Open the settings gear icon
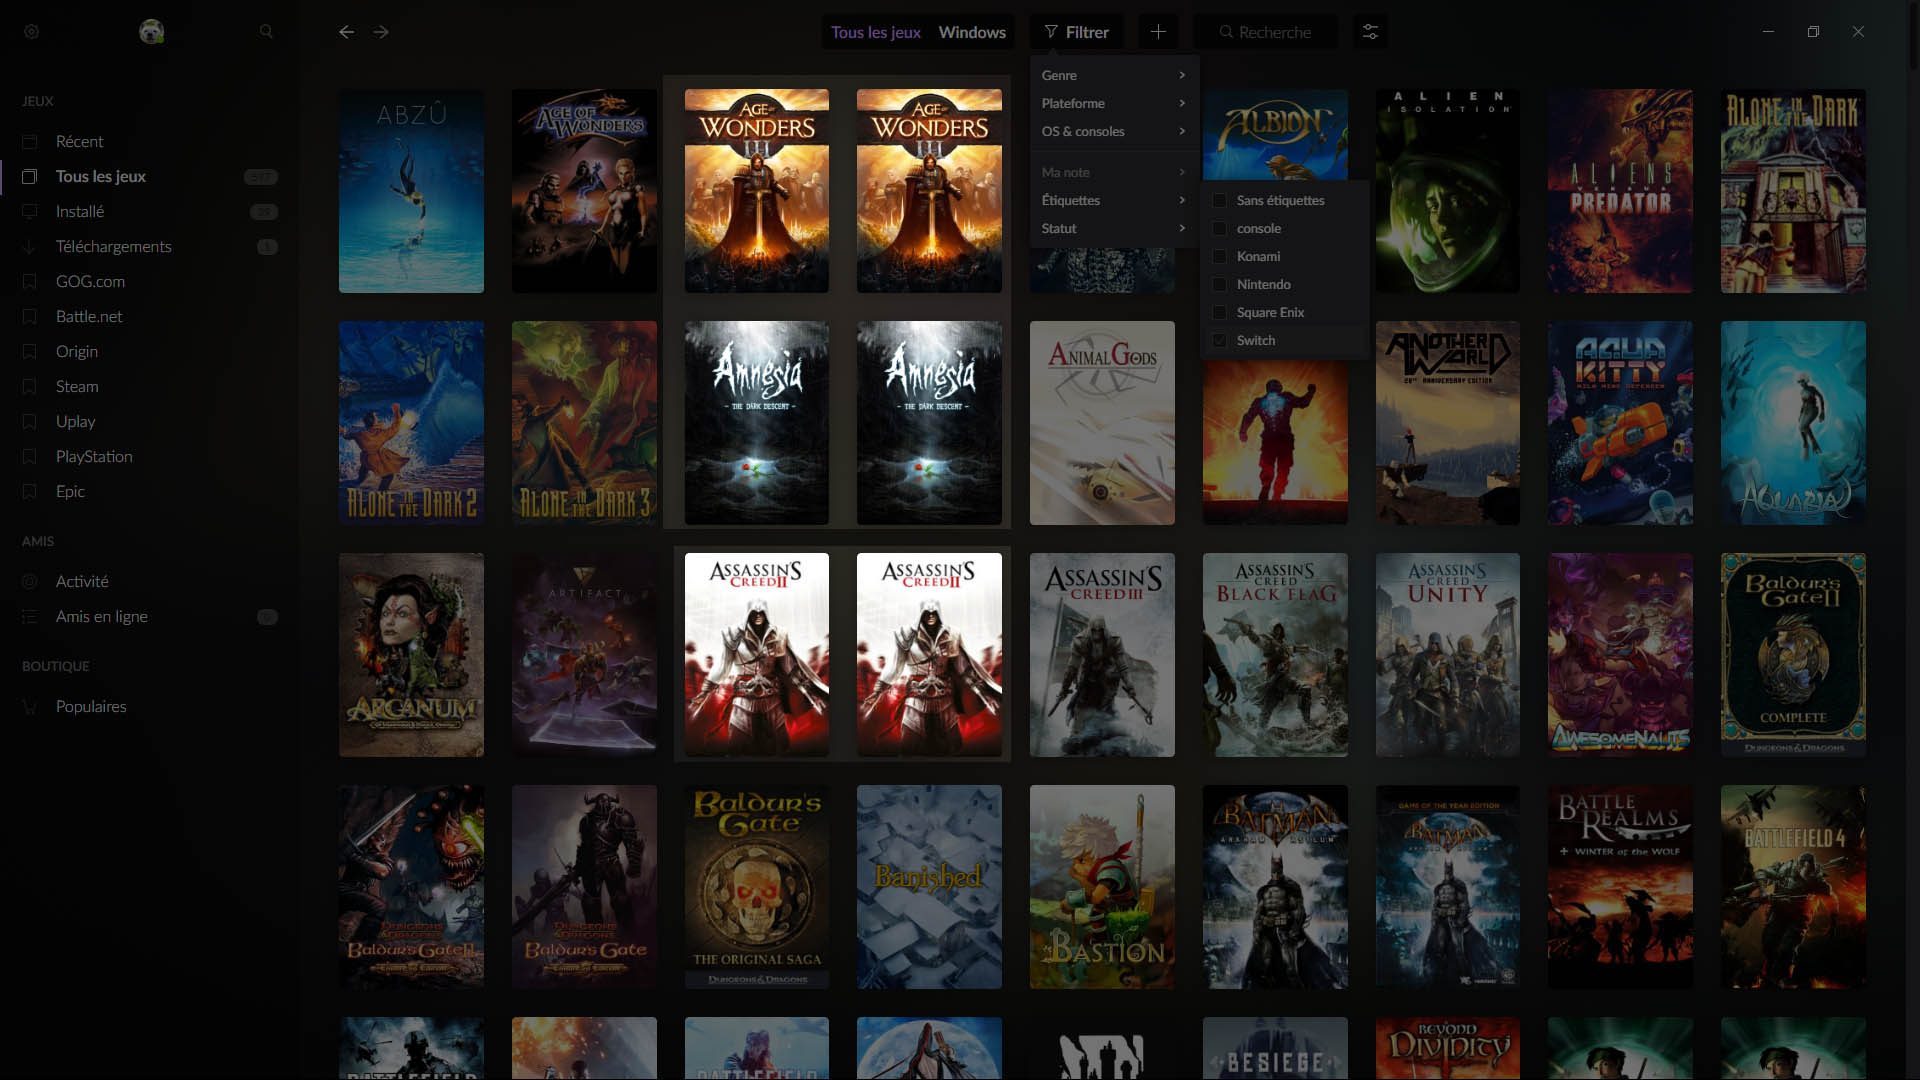The height and width of the screenshot is (1080, 1920). pos(31,32)
